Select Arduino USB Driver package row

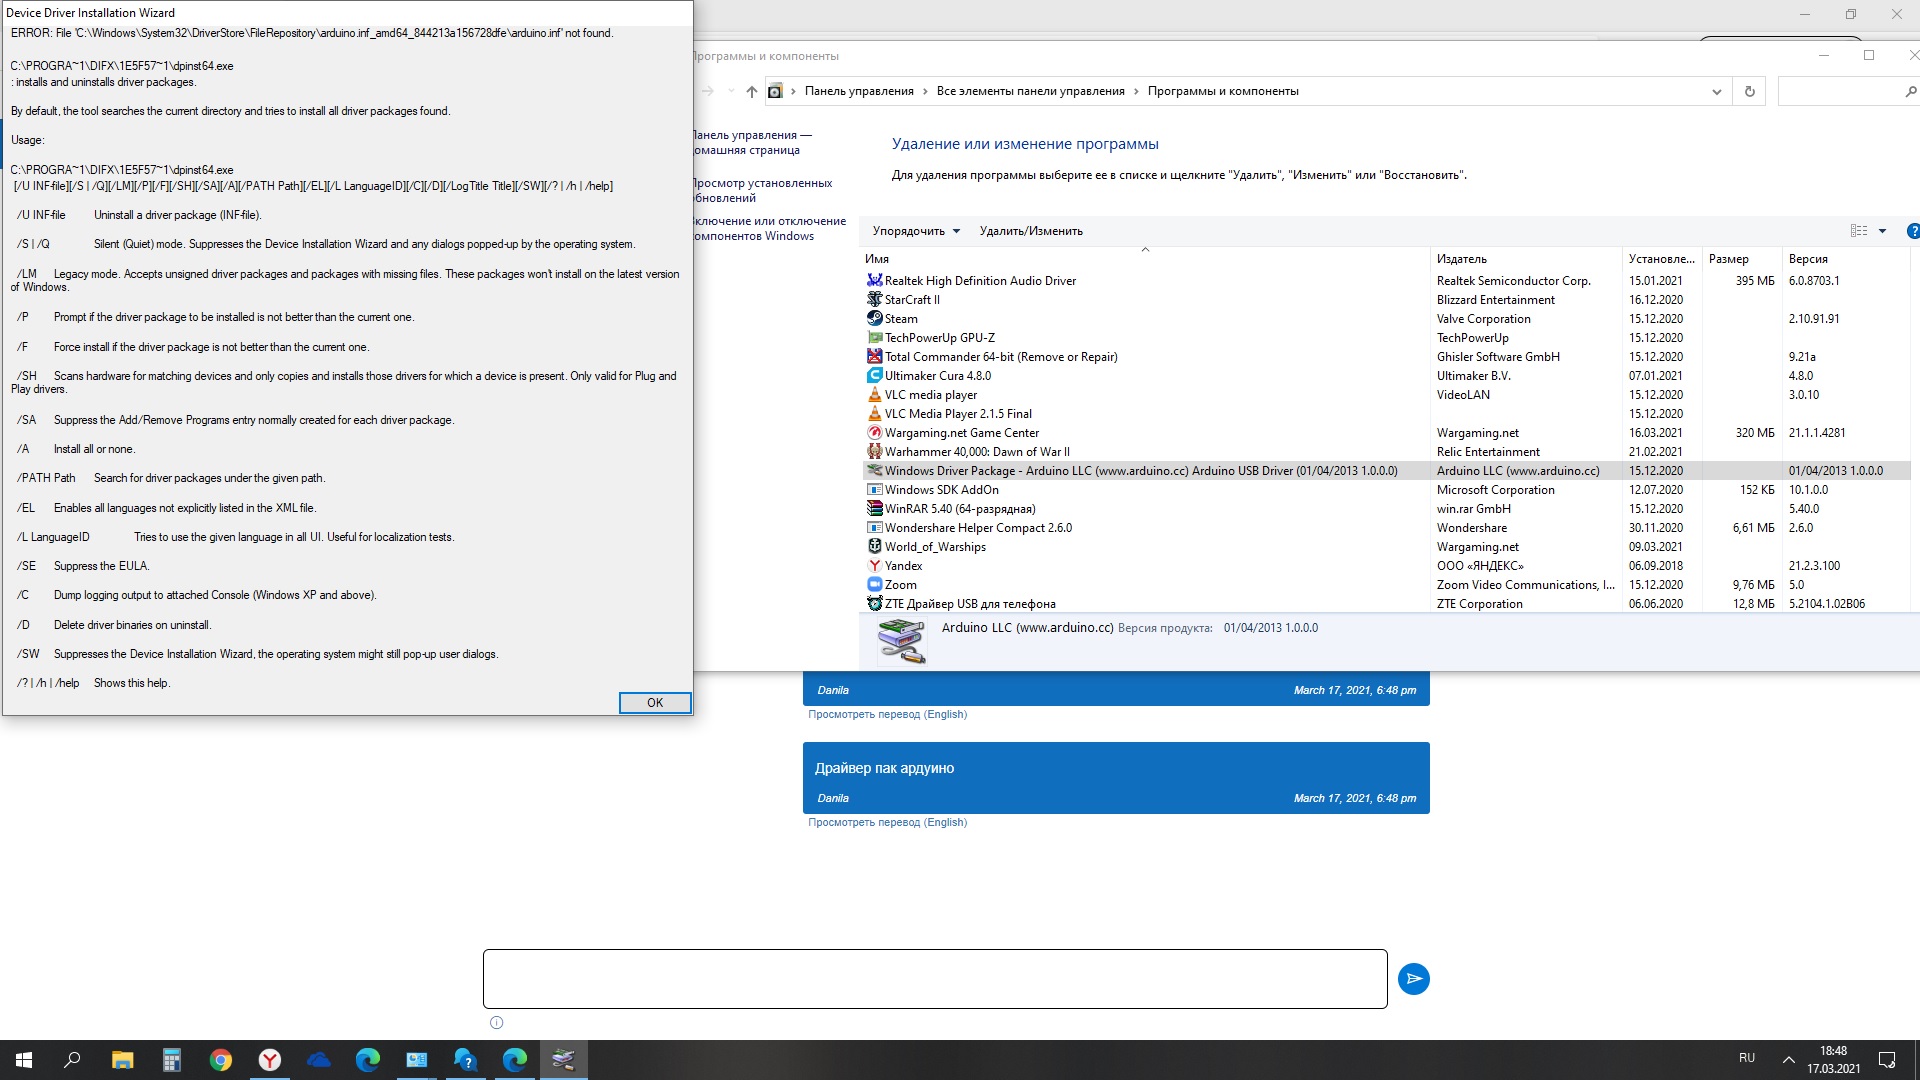1386,471
